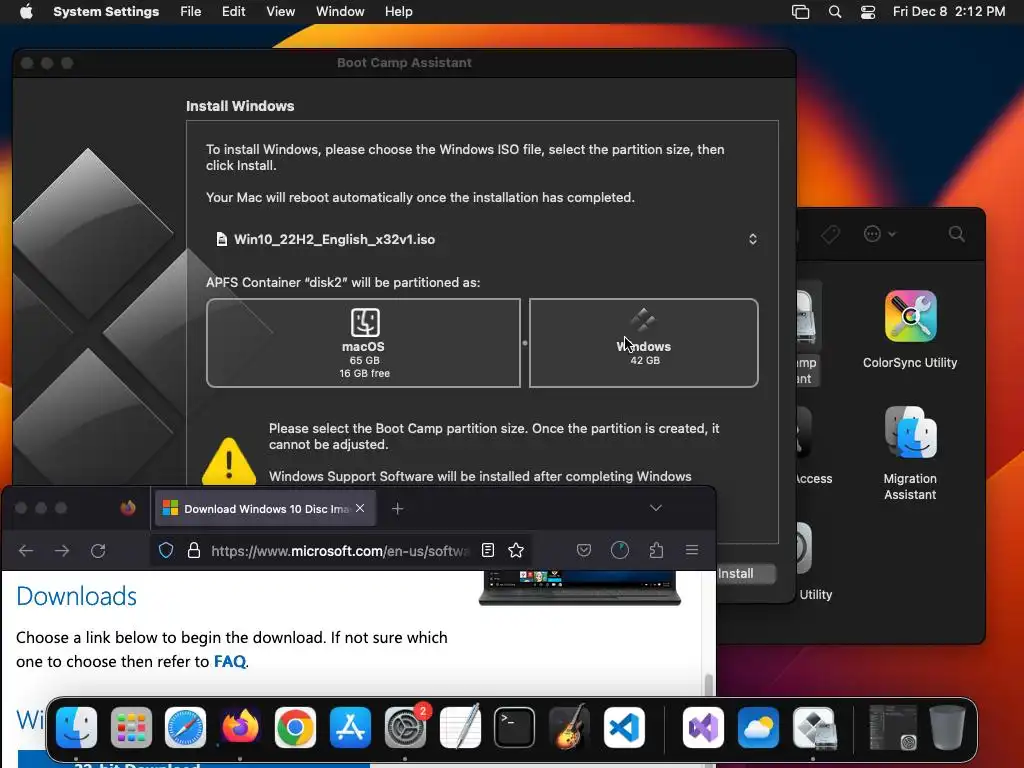Image resolution: width=1024 pixels, height=768 pixels.
Task: Click the Firefox View icon
Action: [x=128, y=508]
